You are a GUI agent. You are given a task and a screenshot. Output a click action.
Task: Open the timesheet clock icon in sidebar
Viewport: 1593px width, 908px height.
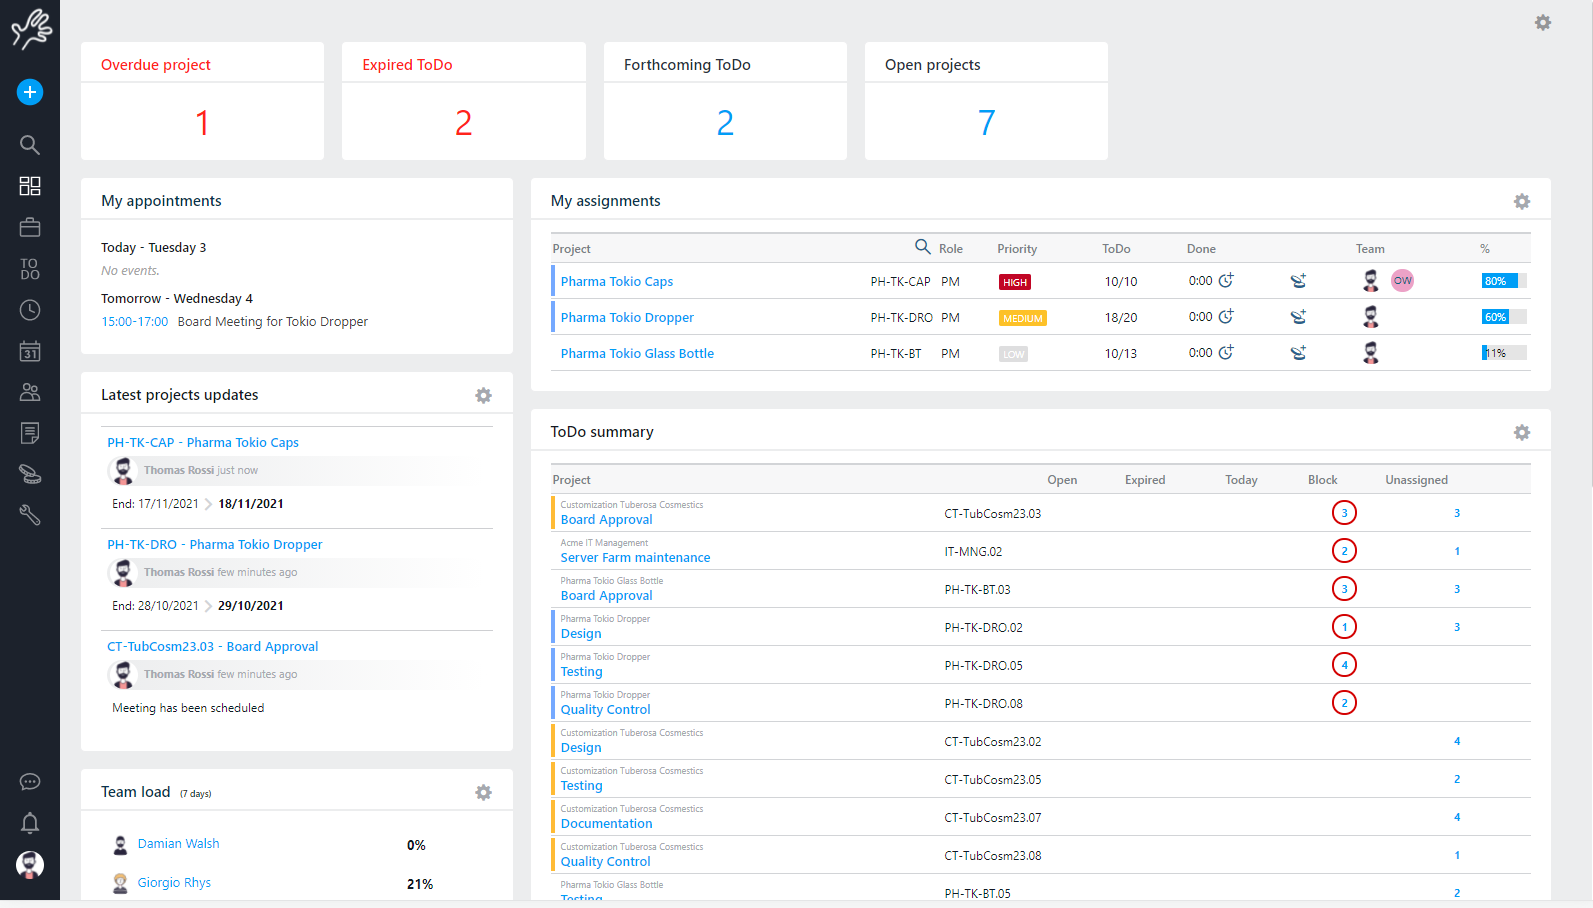(x=30, y=310)
